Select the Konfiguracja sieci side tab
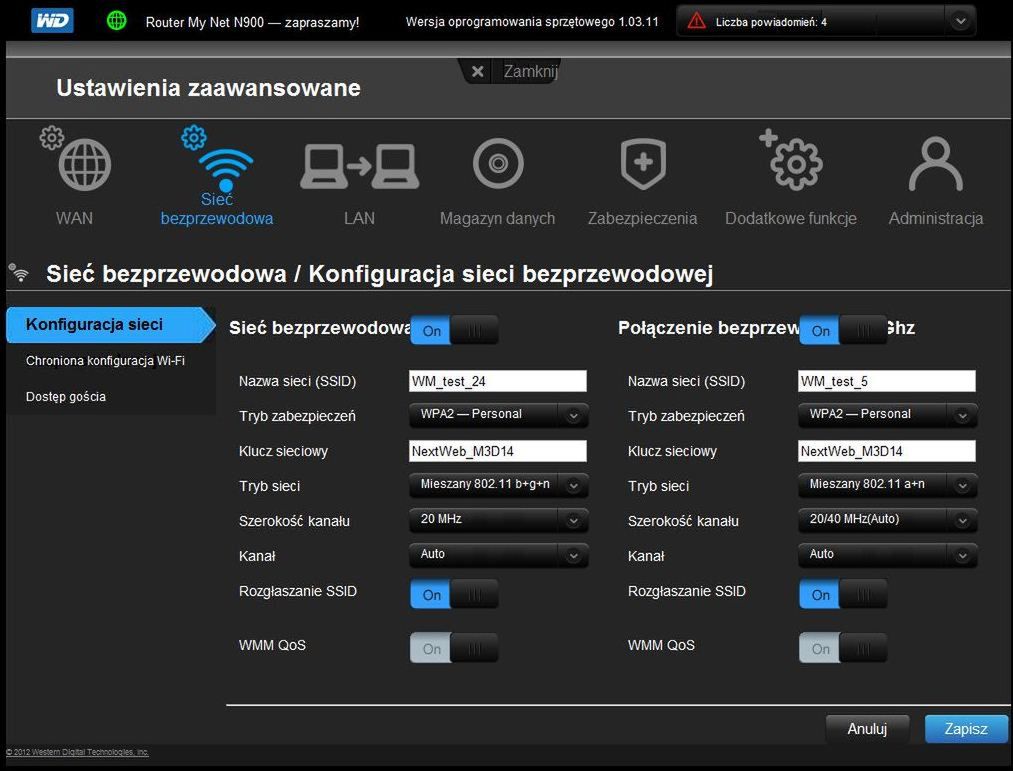 (x=110, y=324)
